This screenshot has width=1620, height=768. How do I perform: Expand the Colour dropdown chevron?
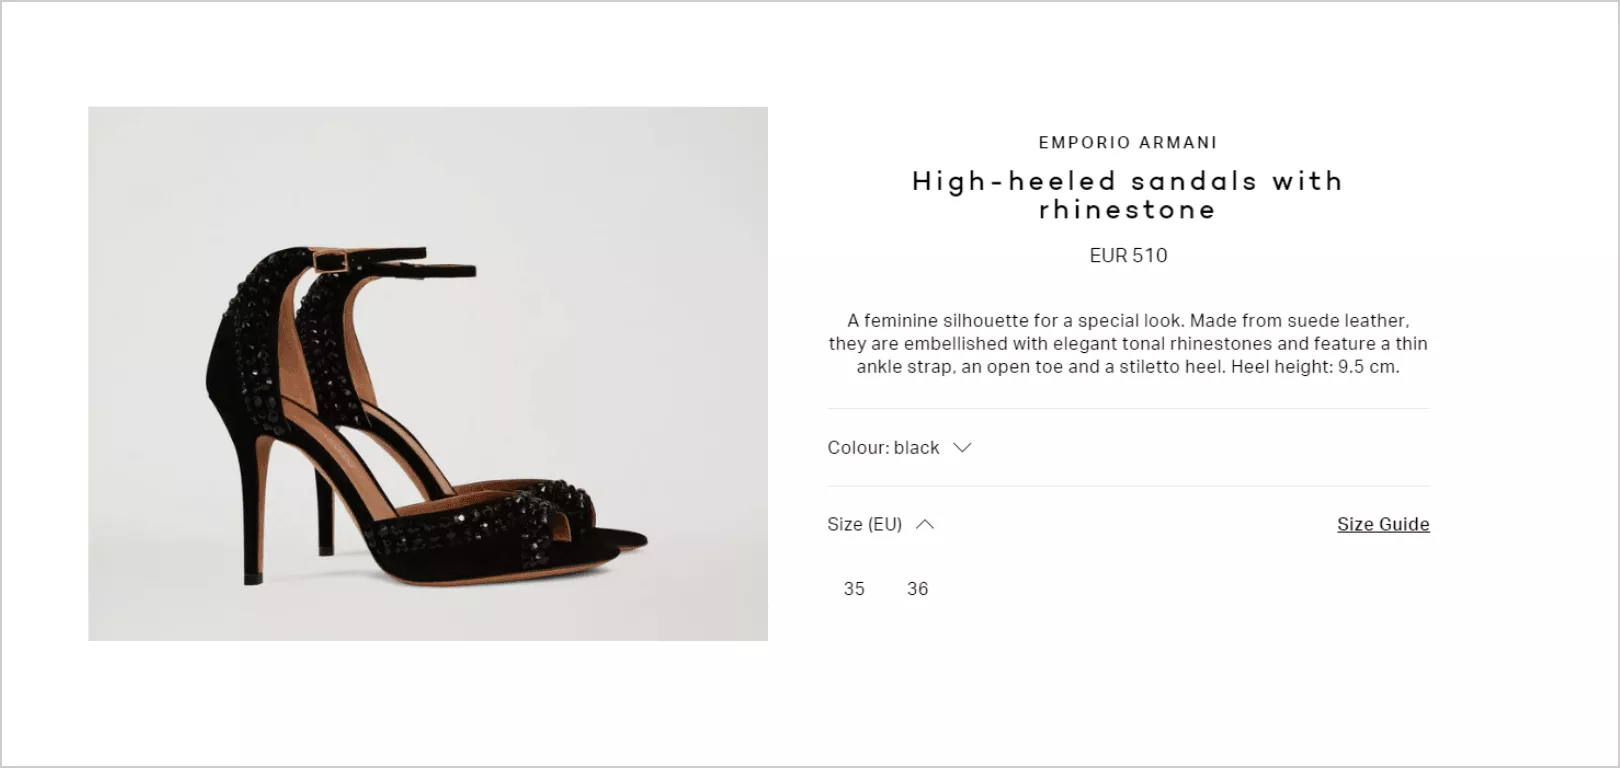962,448
